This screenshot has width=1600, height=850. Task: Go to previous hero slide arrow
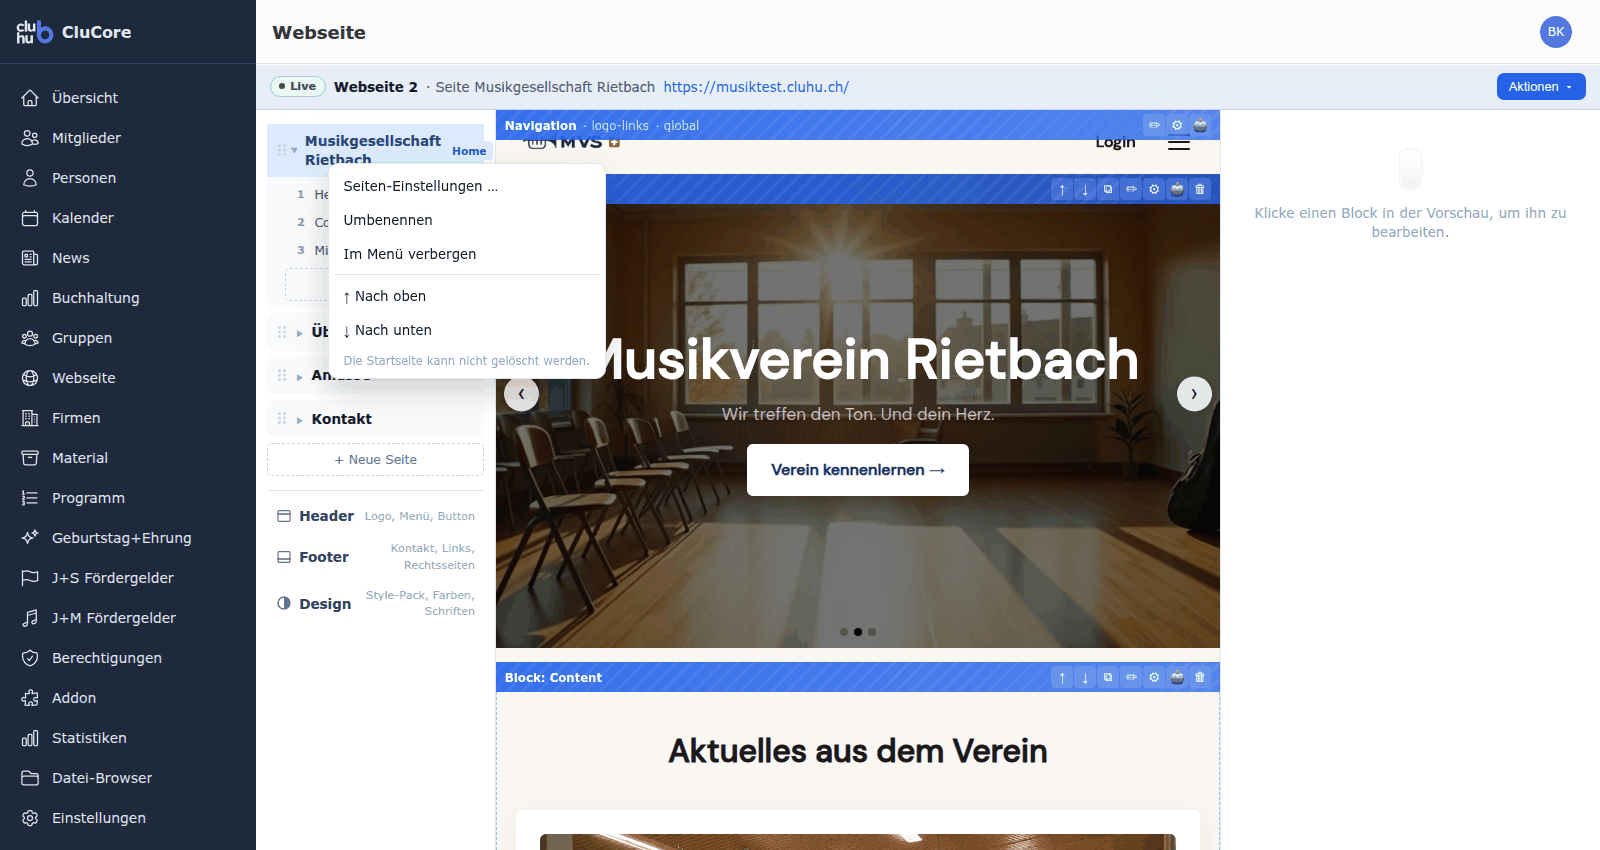point(521,394)
